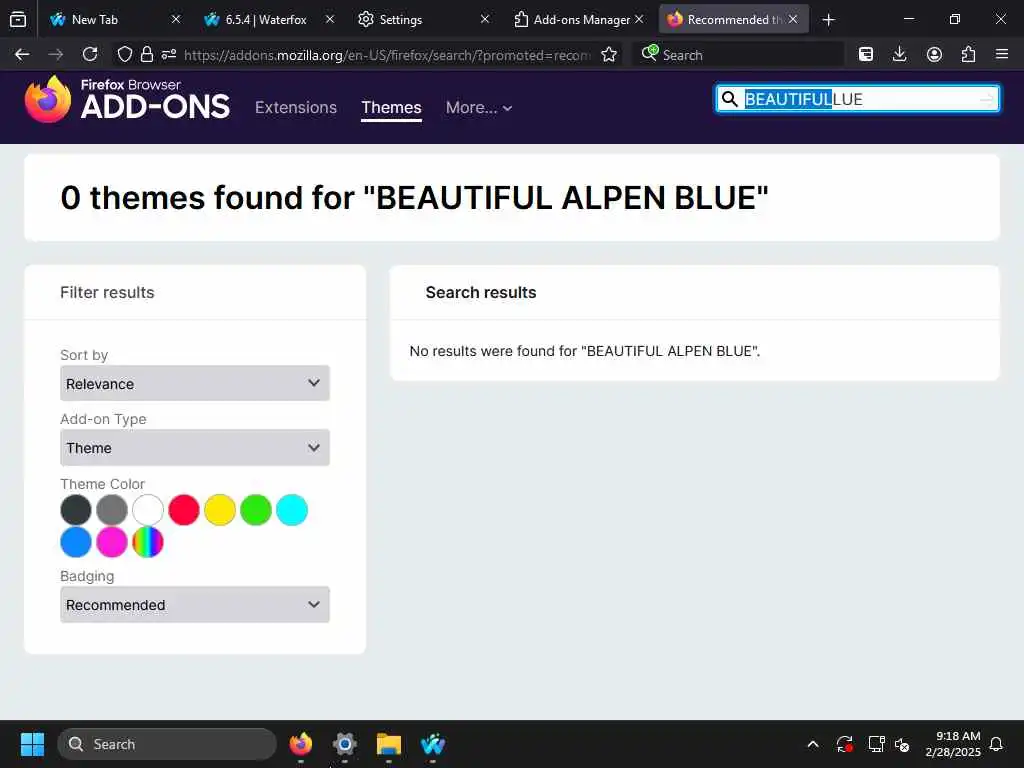
Task: Click the add-ons search text field
Action: point(859,99)
